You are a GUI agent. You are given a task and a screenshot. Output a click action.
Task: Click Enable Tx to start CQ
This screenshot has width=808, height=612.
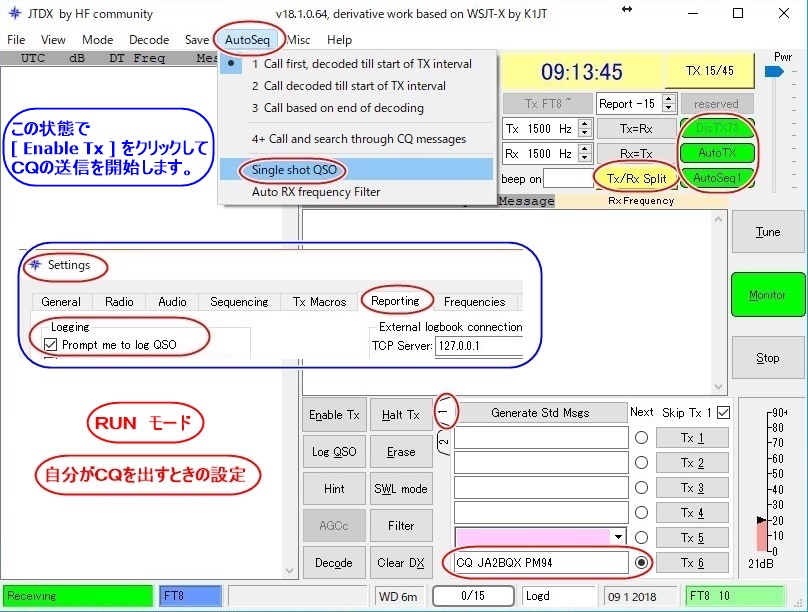coord(334,415)
